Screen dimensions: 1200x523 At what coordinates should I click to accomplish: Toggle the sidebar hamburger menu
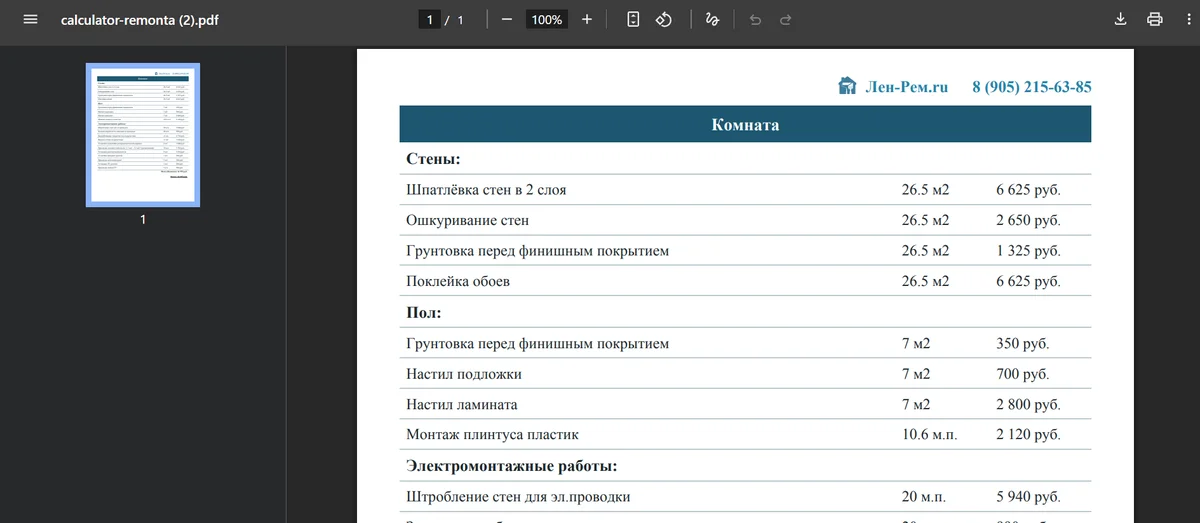[30, 20]
